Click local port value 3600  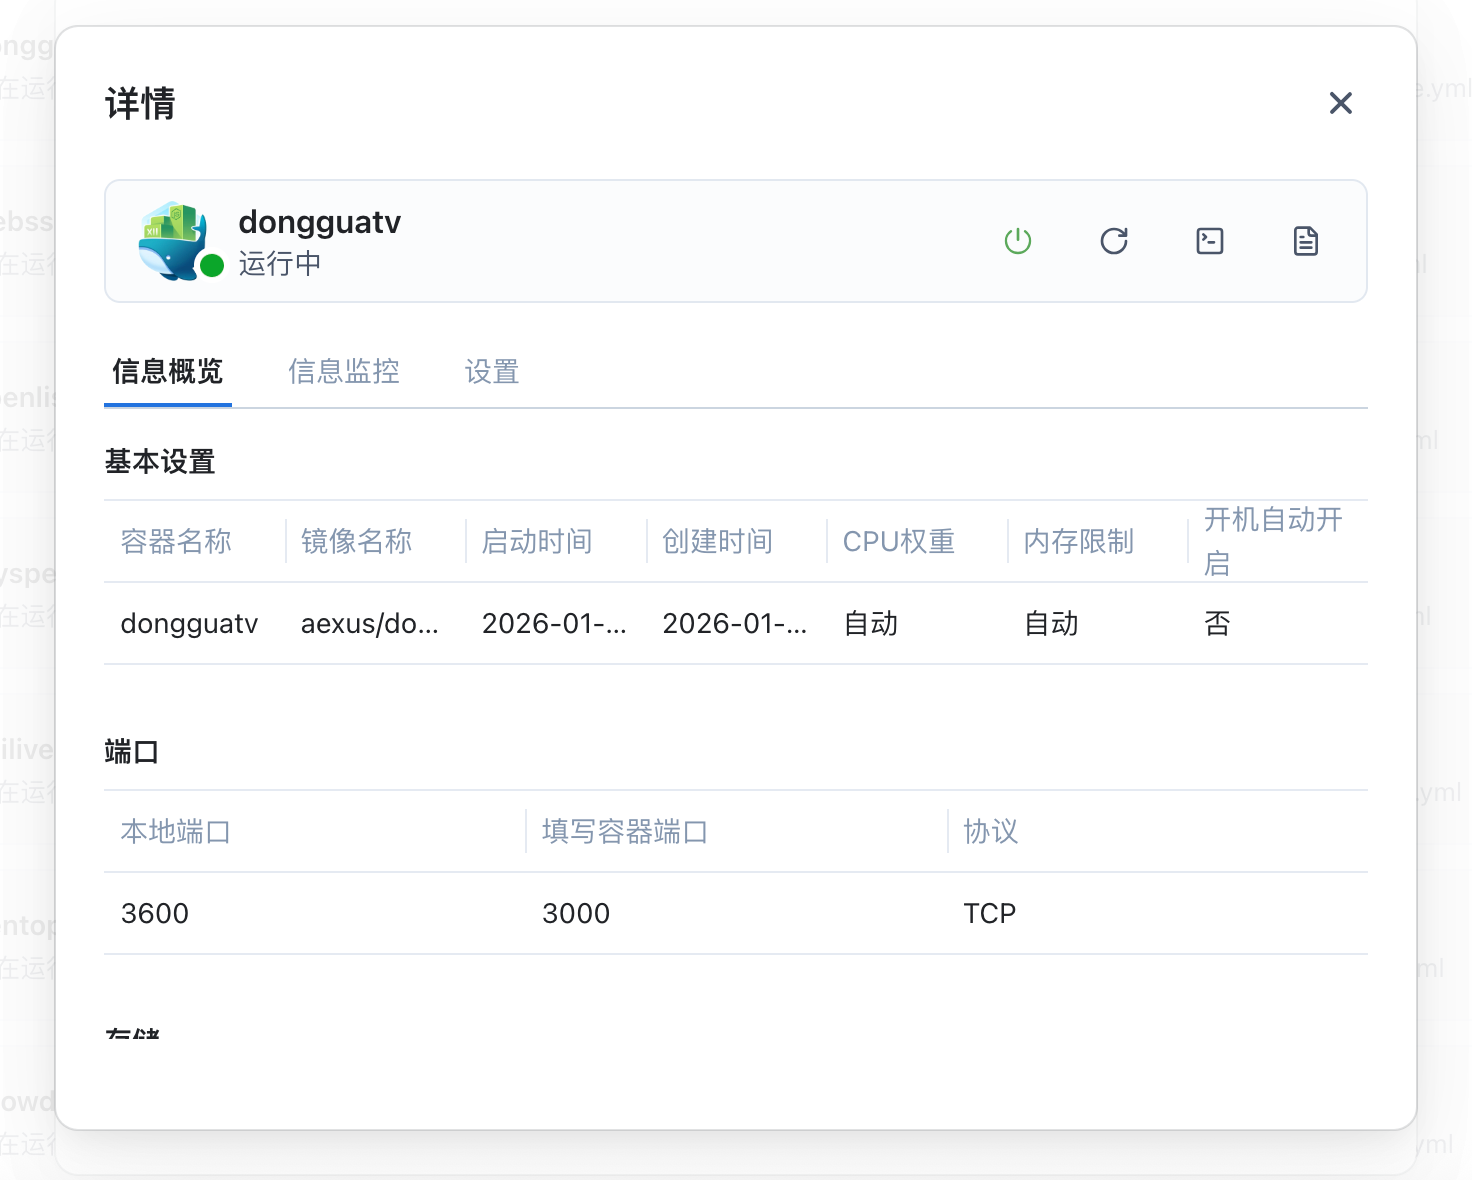pyautogui.click(x=155, y=914)
